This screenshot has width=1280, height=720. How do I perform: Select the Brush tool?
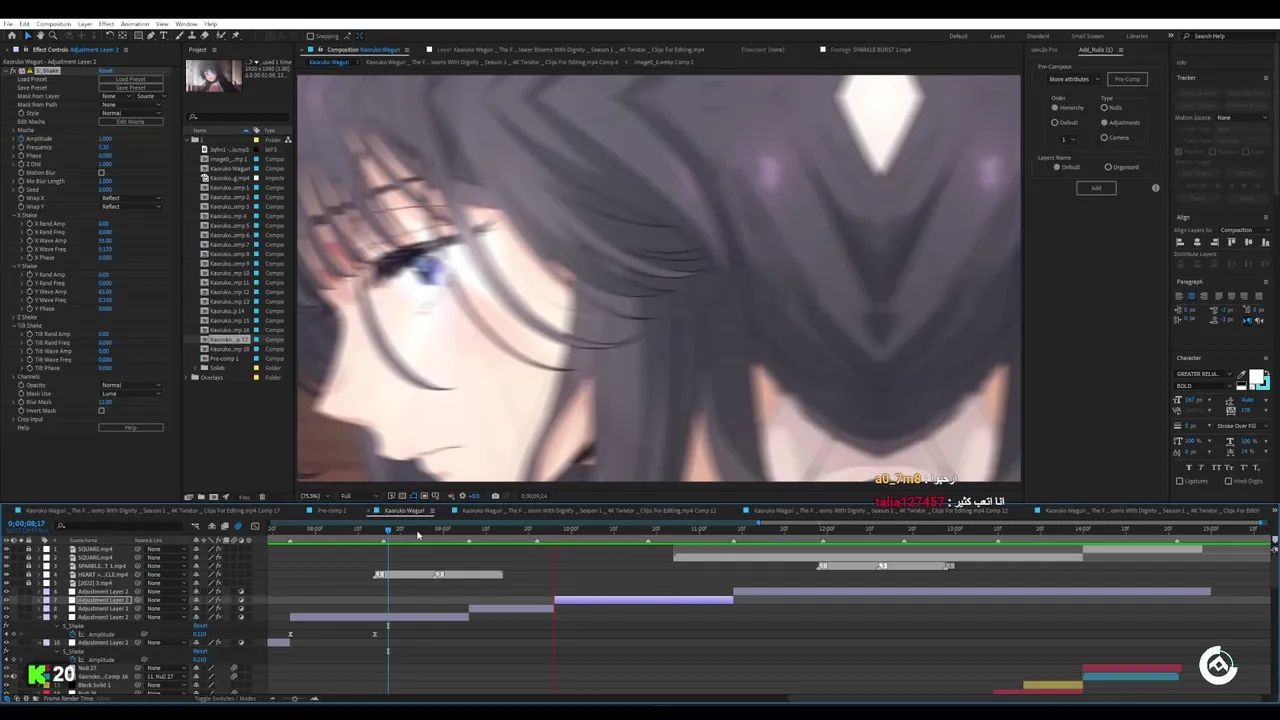[180, 36]
